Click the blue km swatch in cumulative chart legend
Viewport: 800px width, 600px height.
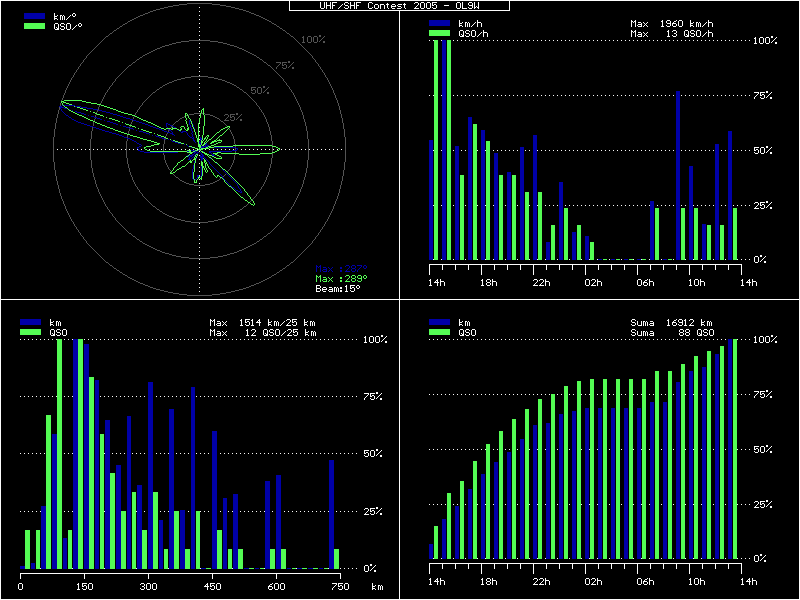click(439, 322)
